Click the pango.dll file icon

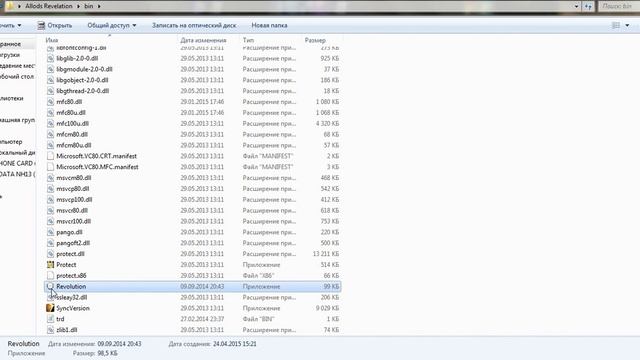[50, 232]
